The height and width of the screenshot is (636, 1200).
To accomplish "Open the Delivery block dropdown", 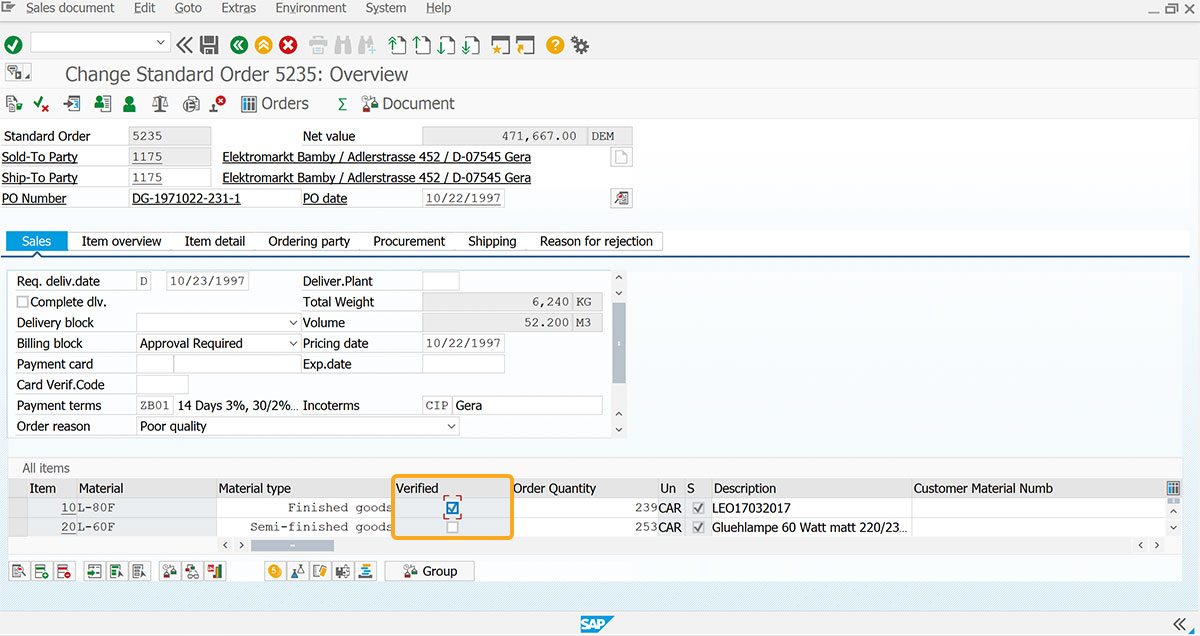I will [293, 323].
